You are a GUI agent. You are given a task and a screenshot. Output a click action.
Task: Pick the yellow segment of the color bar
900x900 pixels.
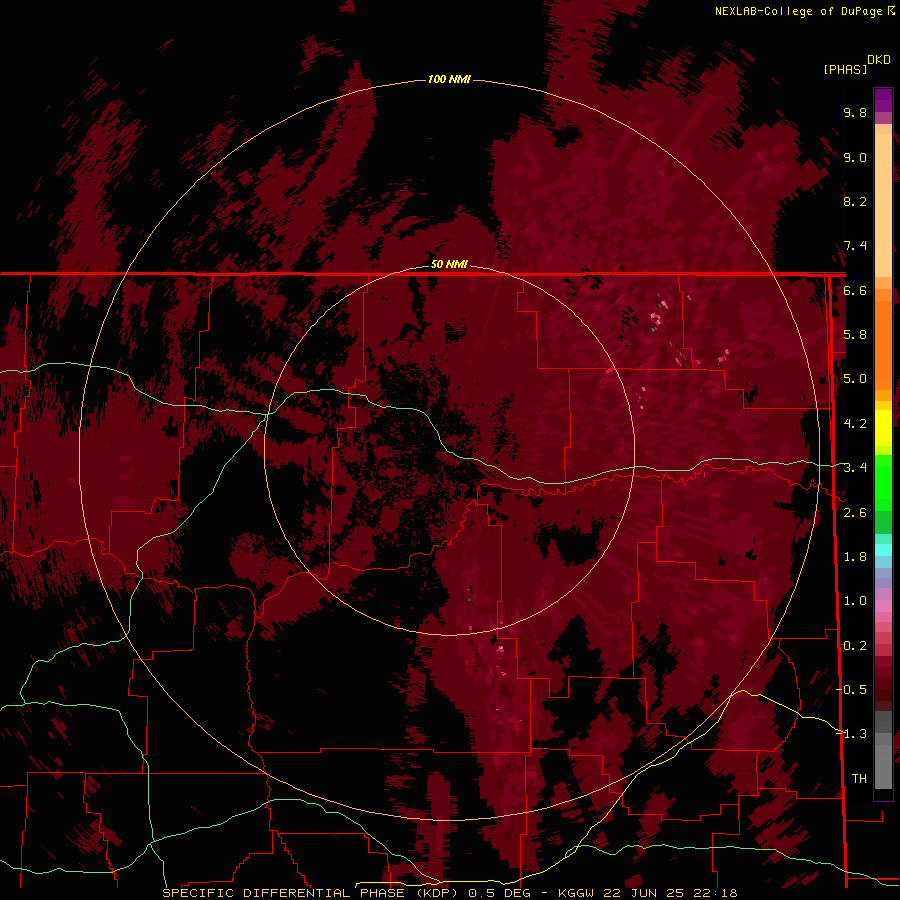pos(883,428)
